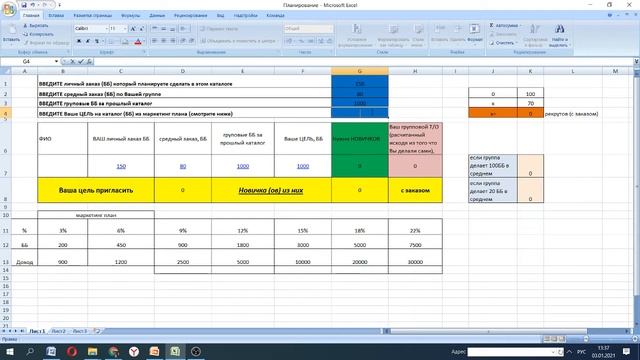Open the Общий number format dropdown
The width and height of the screenshot is (640, 360).
(x=330, y=29)
